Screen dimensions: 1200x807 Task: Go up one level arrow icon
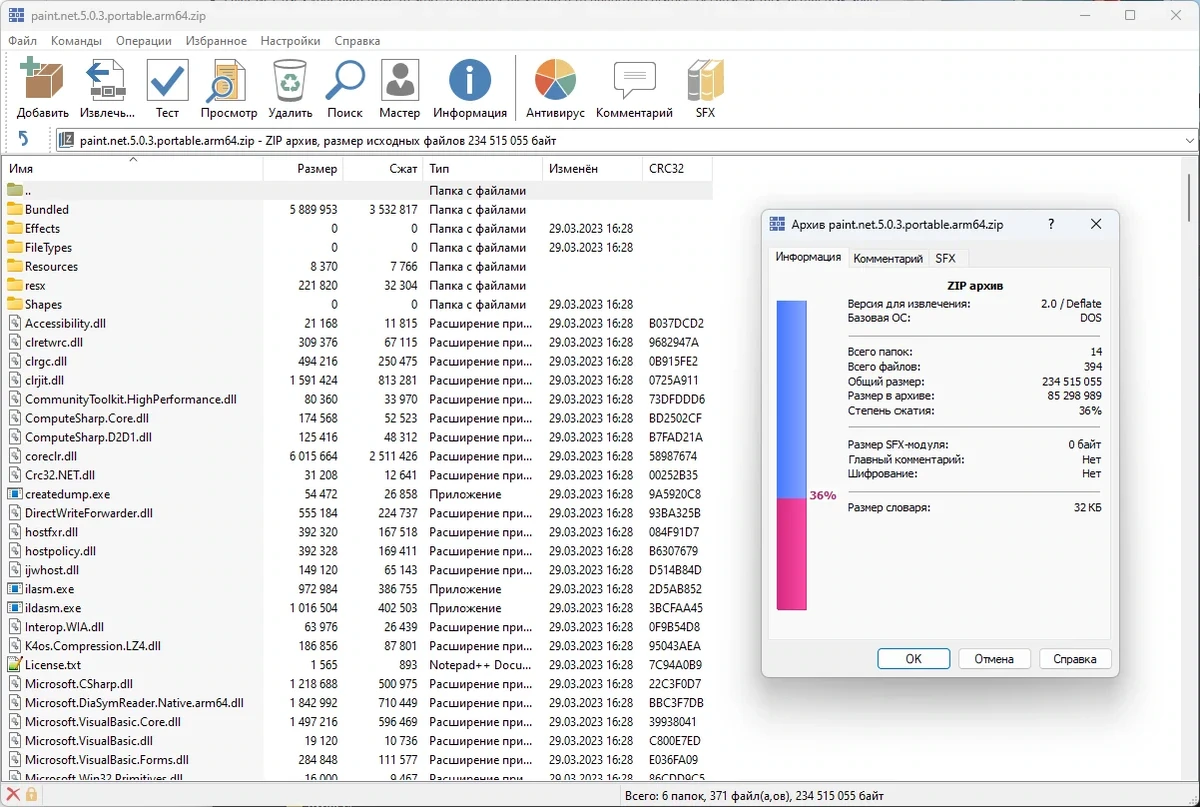(x=23, y=141)
